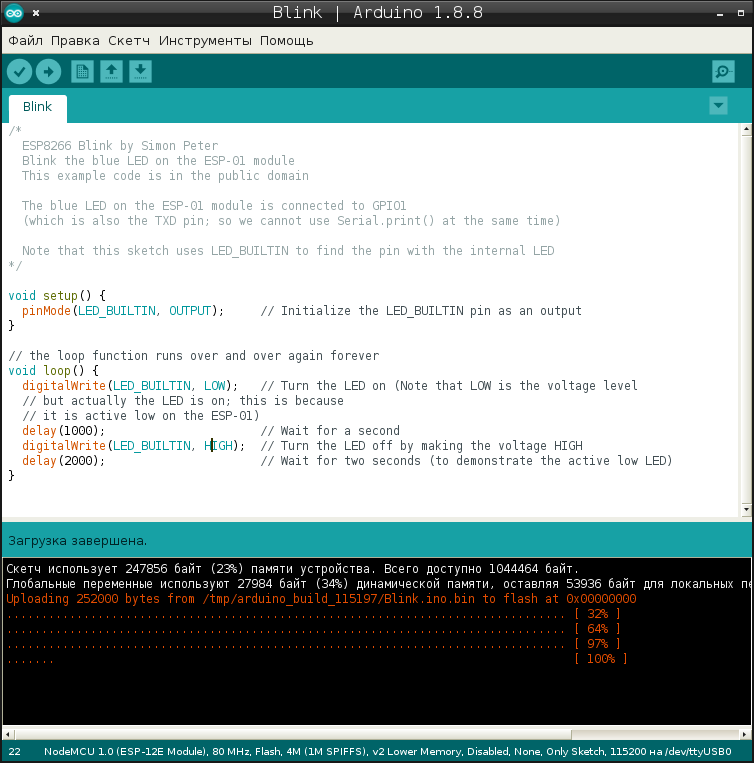
Task: Click the NodeMCU 1.0 board info in status bar
Action: click(388, 752)
